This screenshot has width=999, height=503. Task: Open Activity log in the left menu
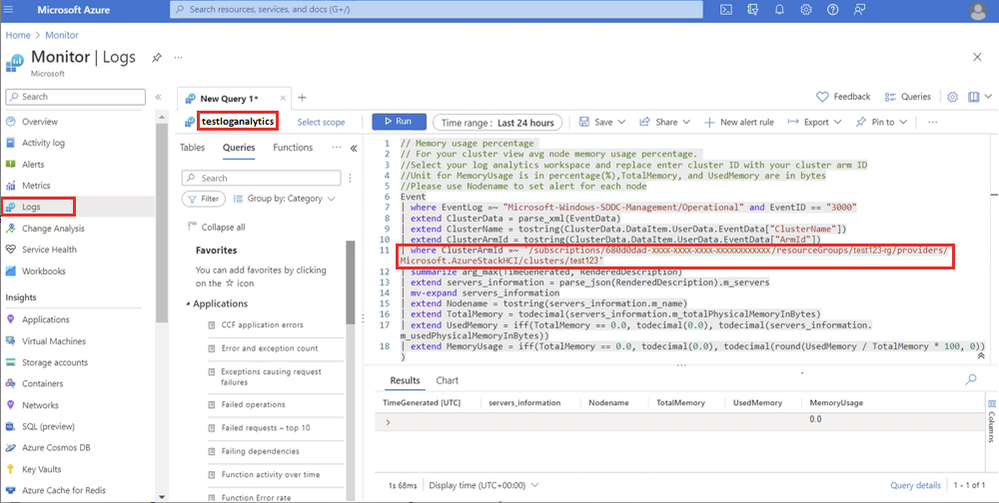tap(43, 143)
